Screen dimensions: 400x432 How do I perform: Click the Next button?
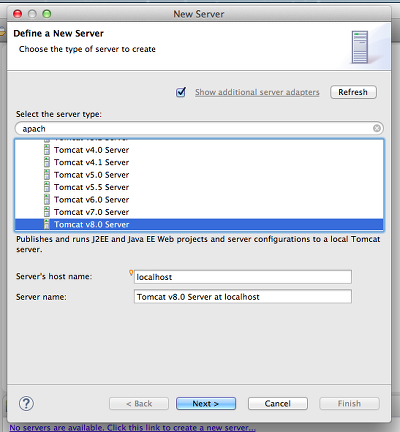click(206, 404)
